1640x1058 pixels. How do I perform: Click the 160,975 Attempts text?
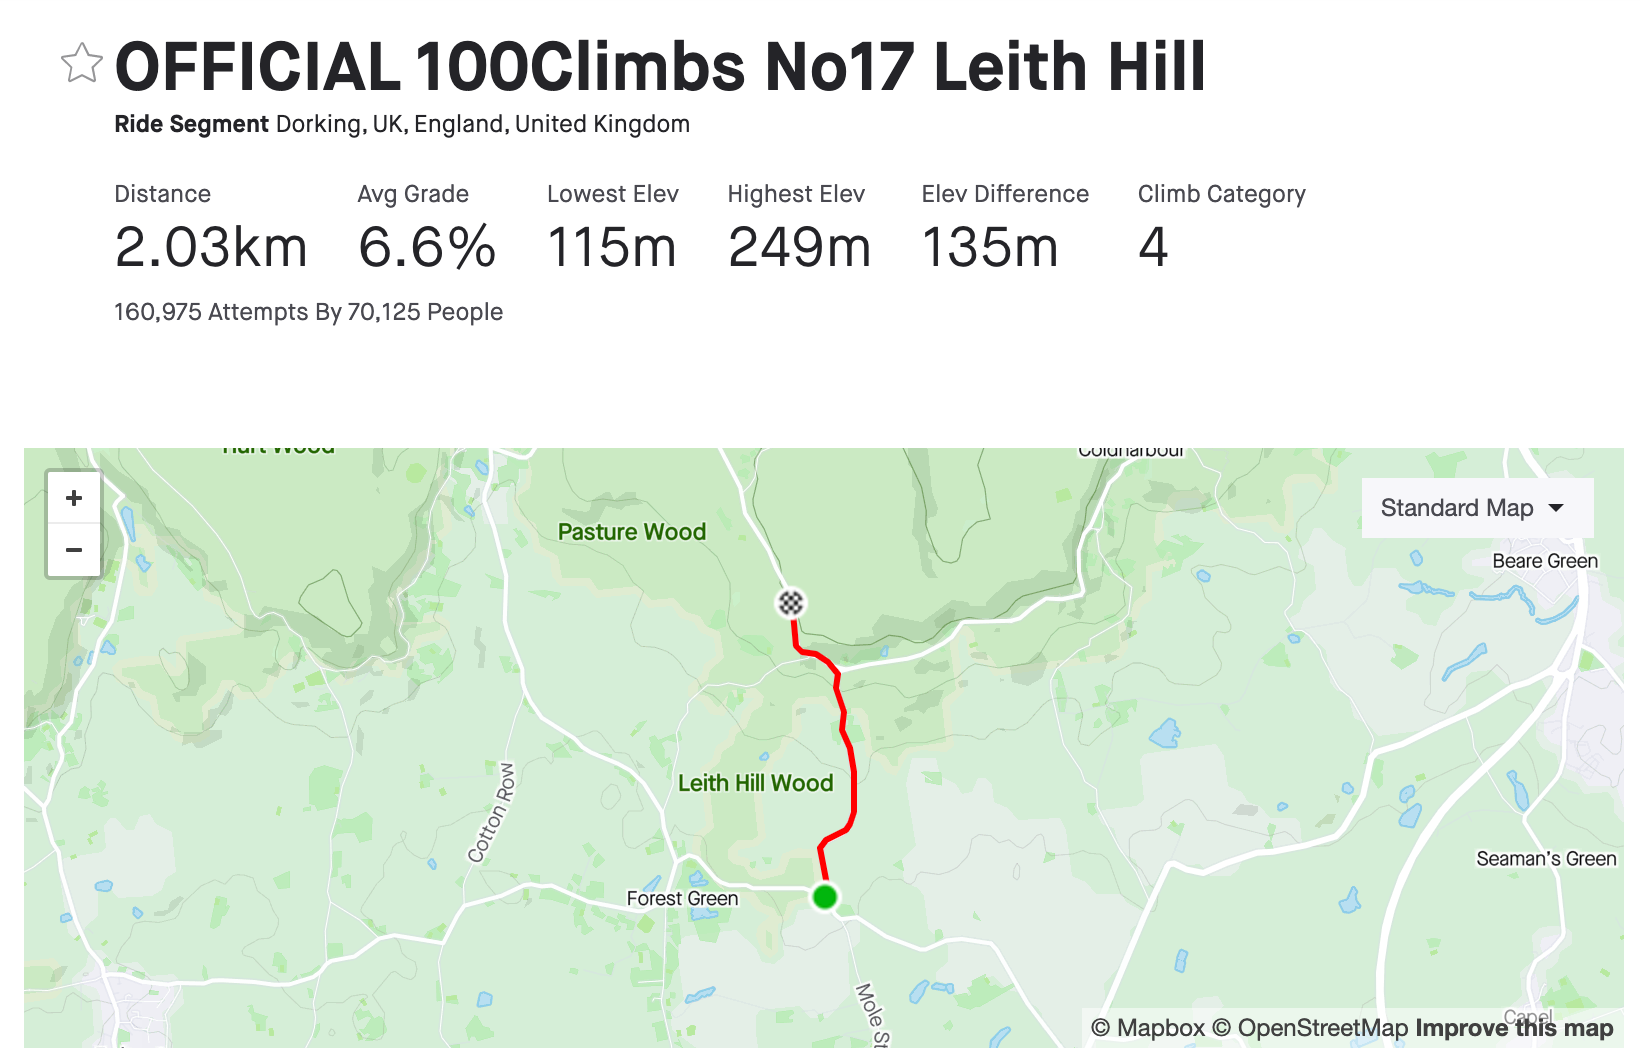[x=308, y=311]
